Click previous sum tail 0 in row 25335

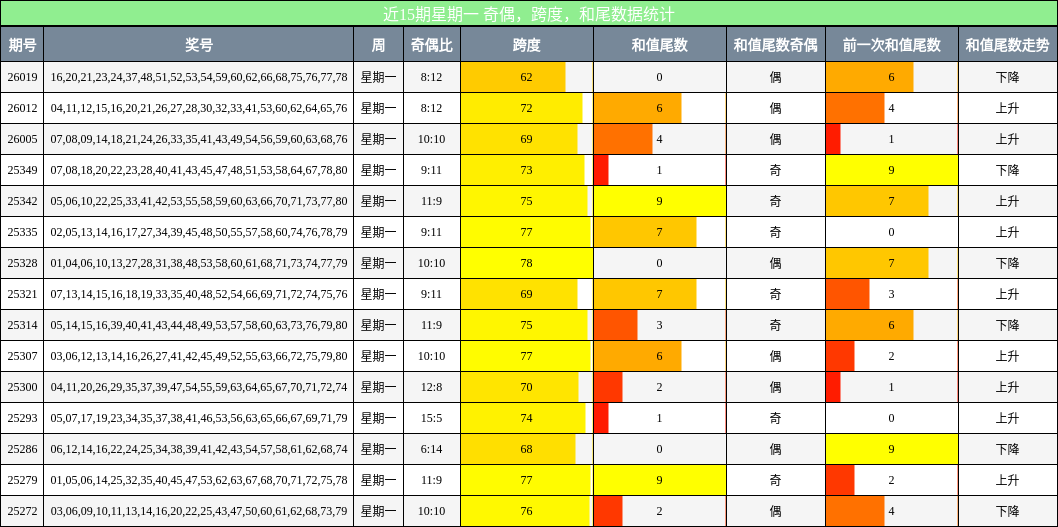tap(892, 232)
